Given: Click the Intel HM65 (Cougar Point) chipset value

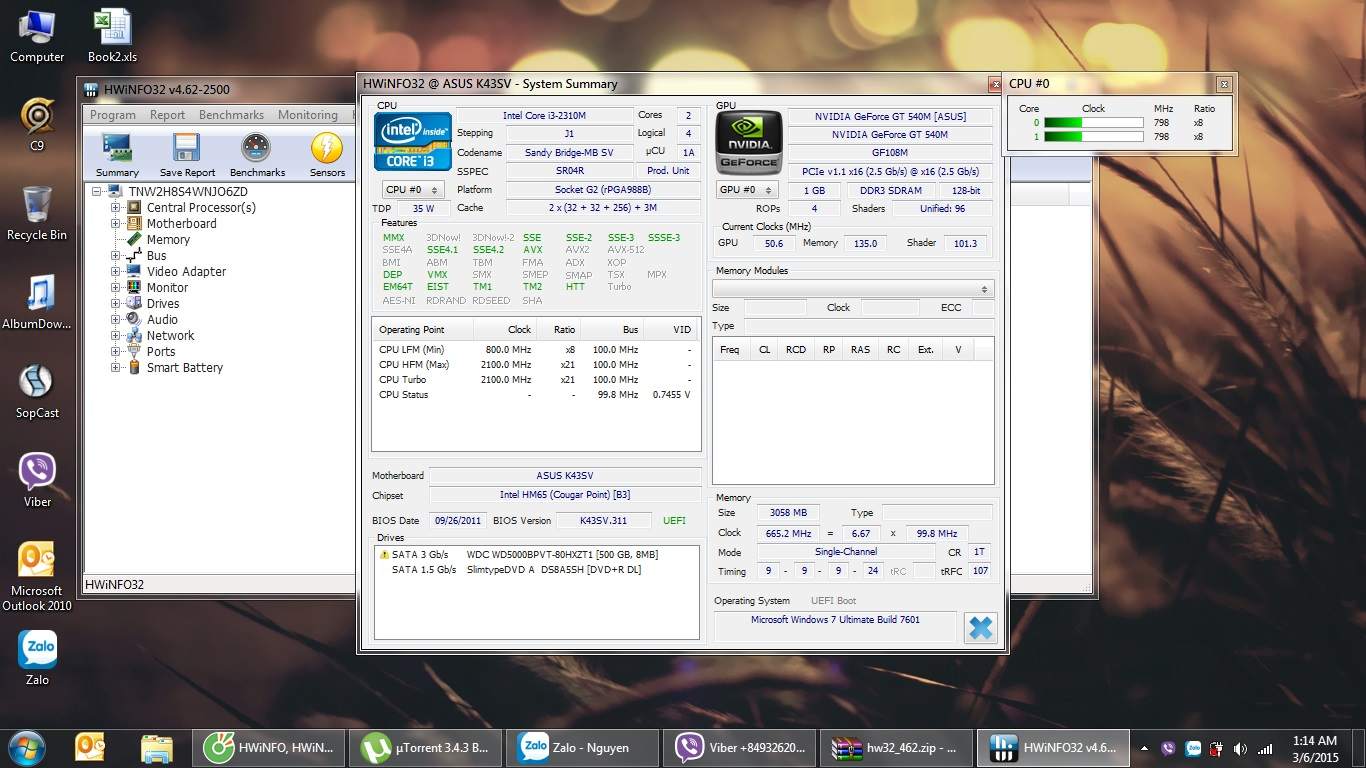Looking at the screenshot, I should pyautogui.click(x=565, y=495).
